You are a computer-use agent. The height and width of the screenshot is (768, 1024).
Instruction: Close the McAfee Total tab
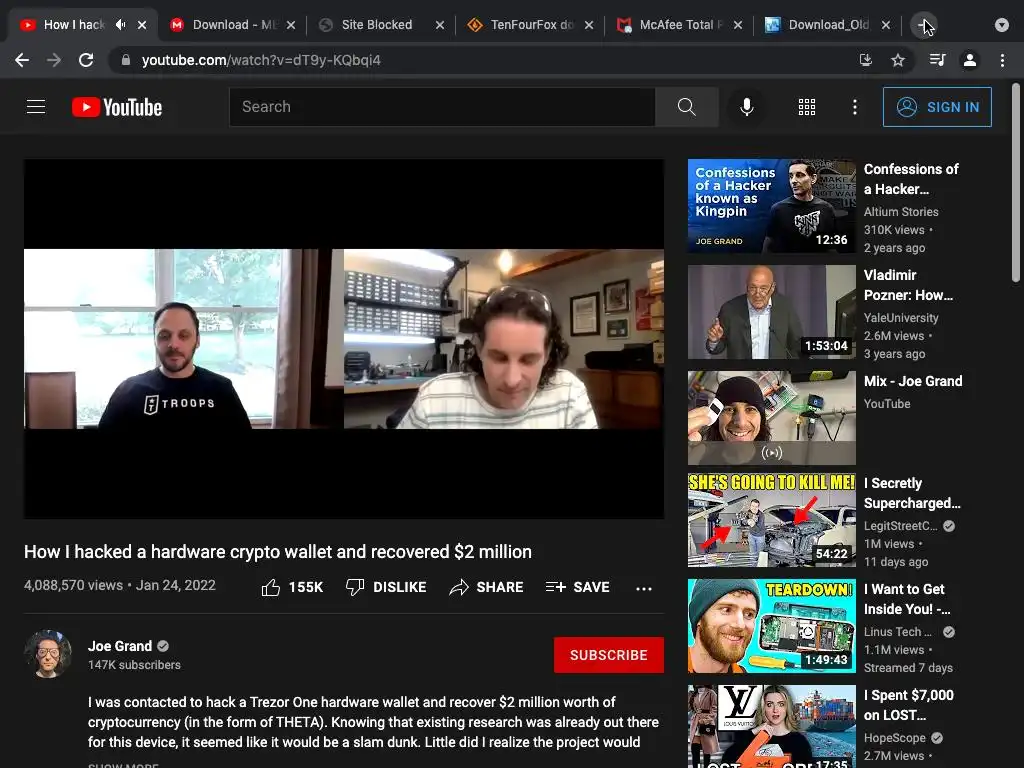(x=738, y=25)
